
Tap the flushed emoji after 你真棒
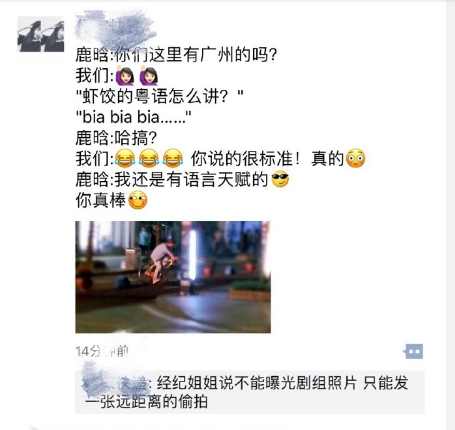[x=138, y=200]
